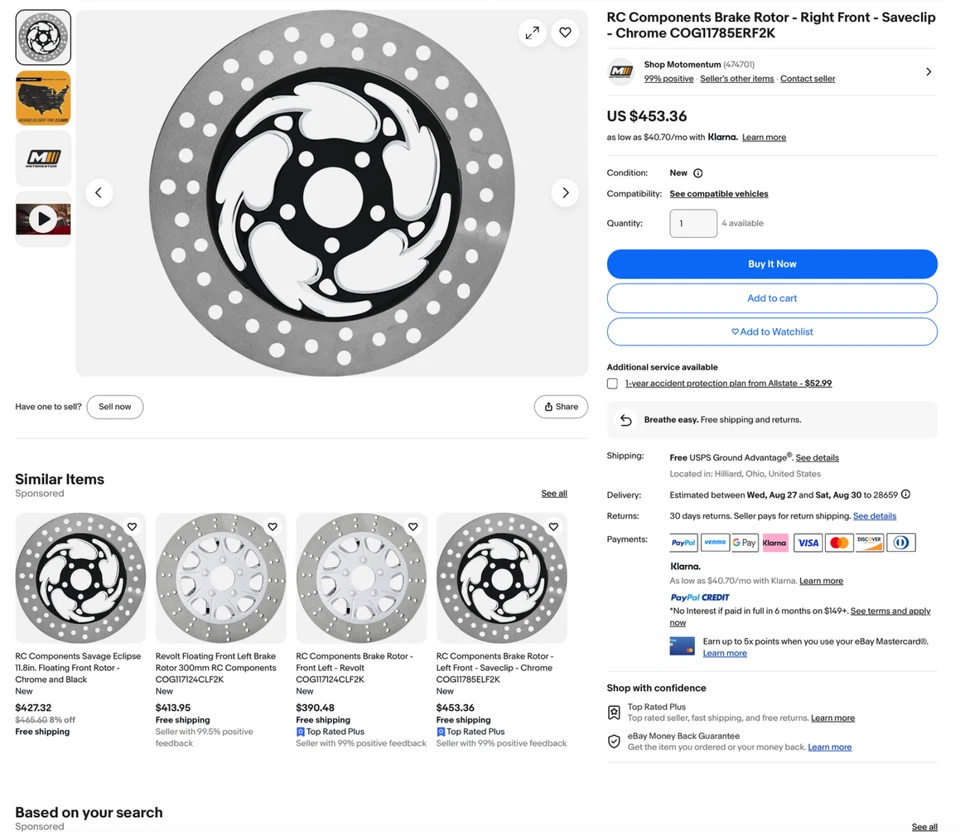Expand the Motomentum seller details chevron
The image size is (960, 832).
928,71
